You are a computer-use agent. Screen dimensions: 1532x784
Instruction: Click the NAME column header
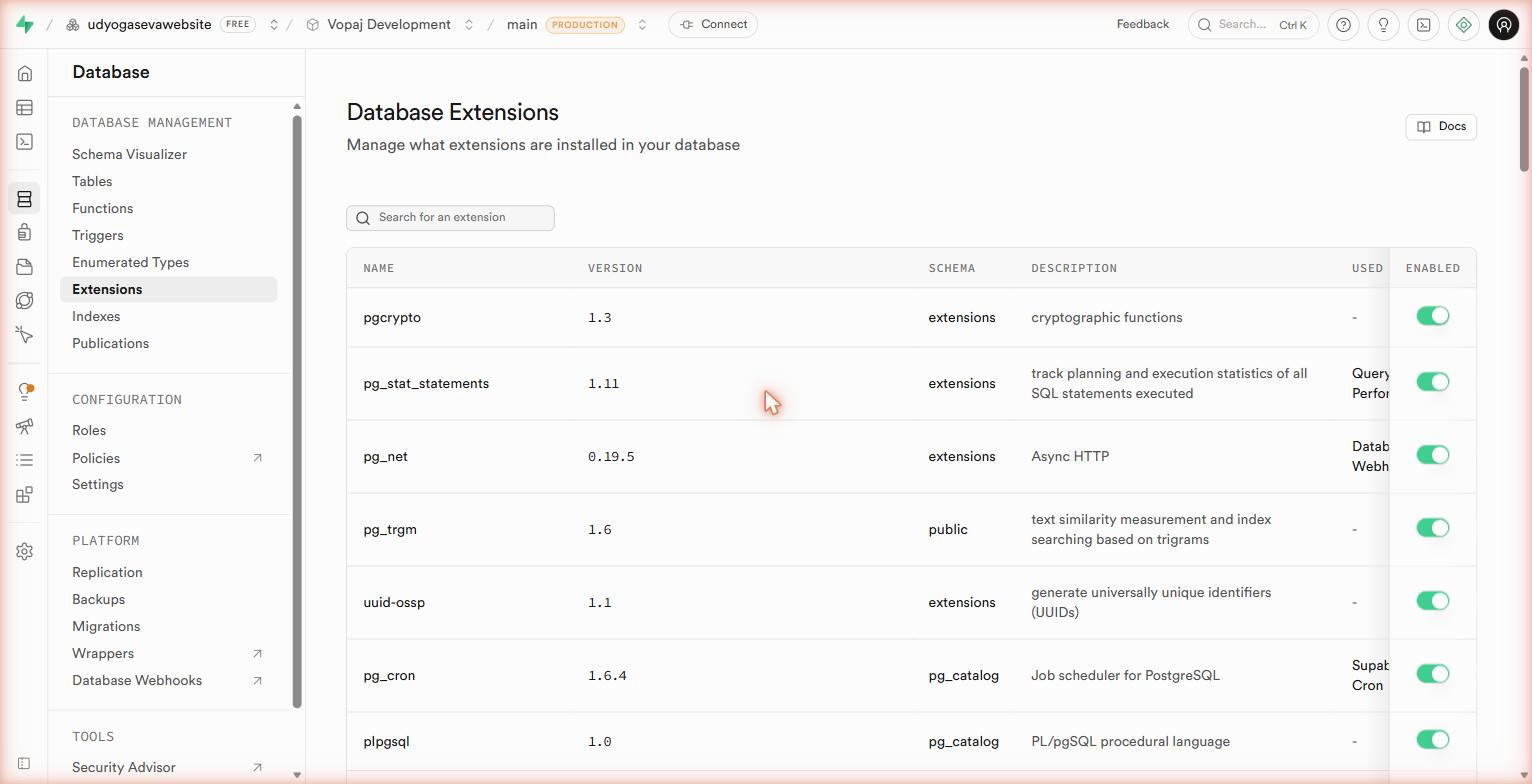click(x=379, y=269)
